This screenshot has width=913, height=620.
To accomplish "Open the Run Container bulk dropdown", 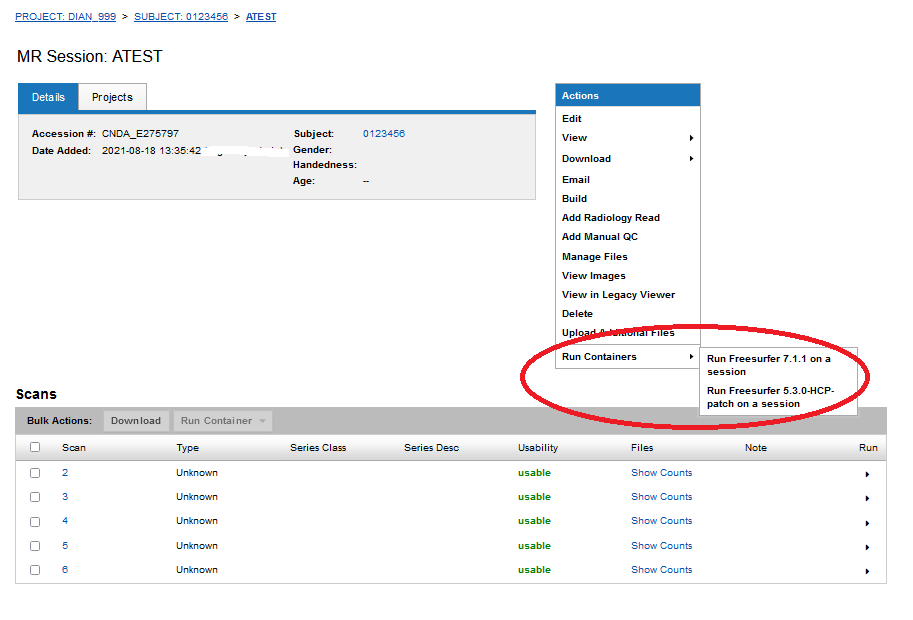I will click(222, 421).
